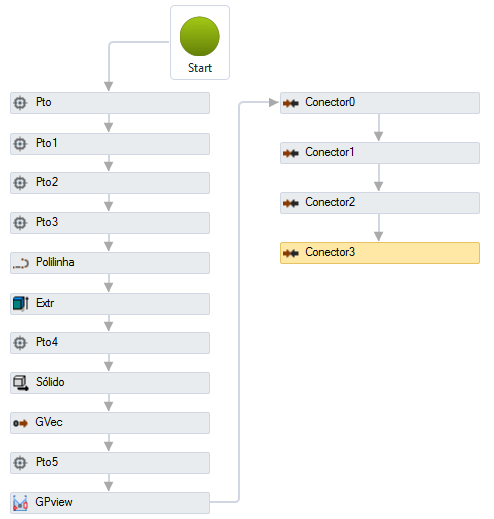The height and width of the screenshot is (519, 494).
Task: Select the Pto3 node label
Action: click(47, 222)
